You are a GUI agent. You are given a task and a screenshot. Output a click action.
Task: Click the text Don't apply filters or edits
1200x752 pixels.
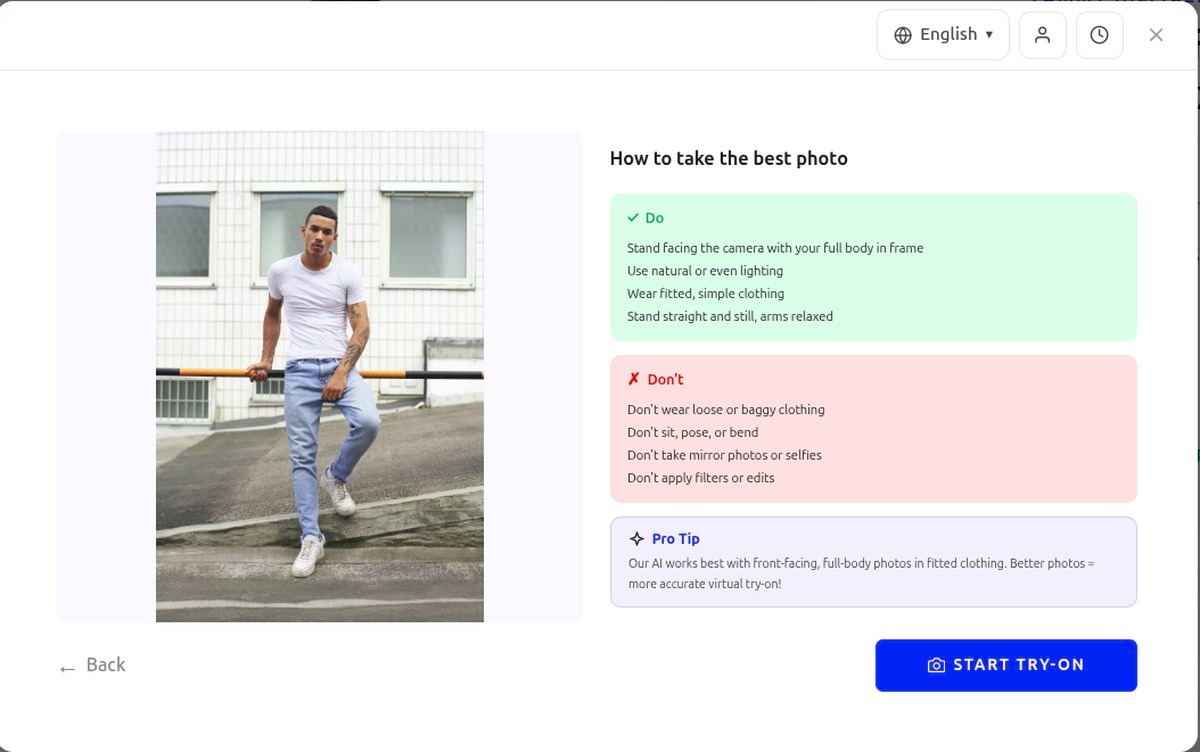[700, 477]
